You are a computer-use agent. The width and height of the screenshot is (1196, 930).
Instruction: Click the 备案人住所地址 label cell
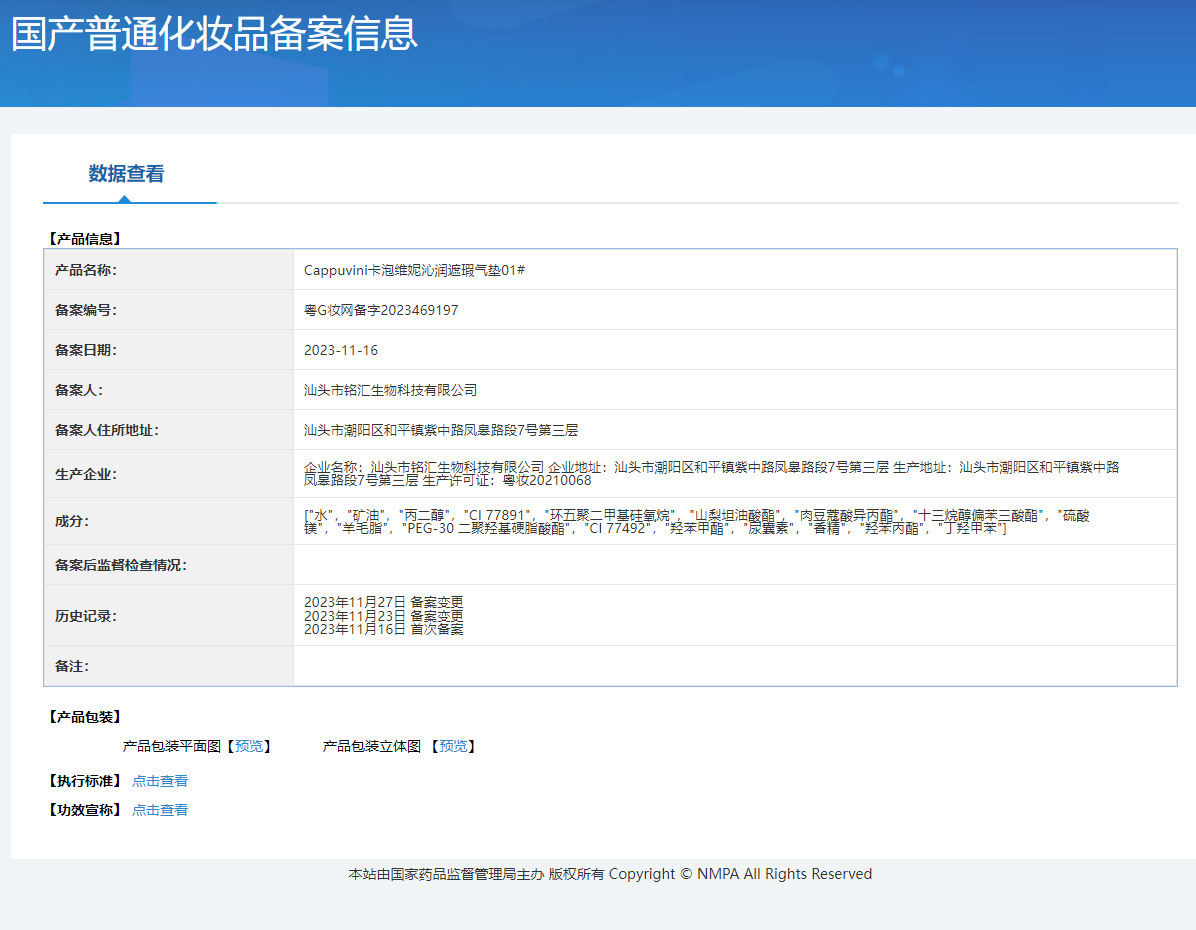pos(169,430)
